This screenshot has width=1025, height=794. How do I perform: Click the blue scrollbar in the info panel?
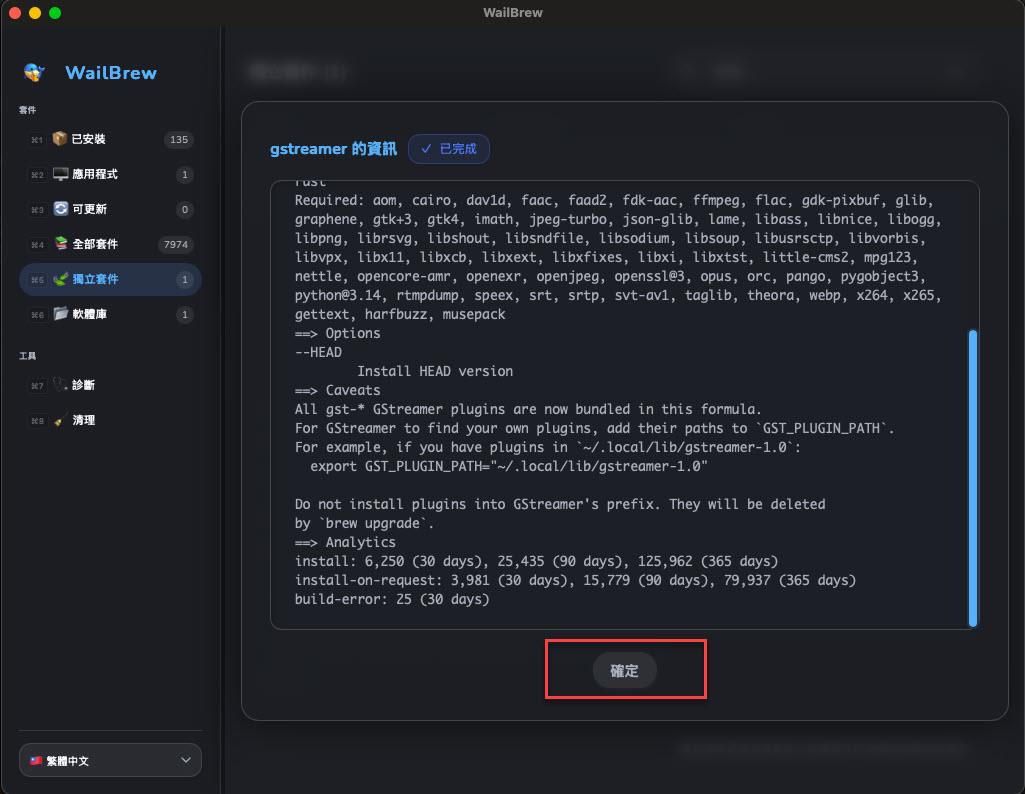973,477
